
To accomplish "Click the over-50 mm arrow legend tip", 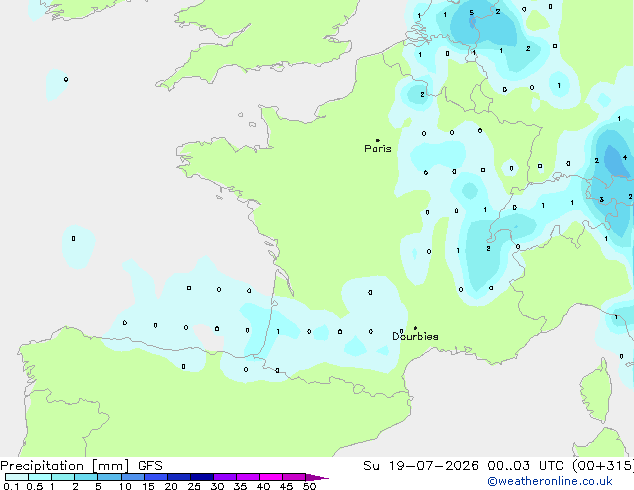I will click(x=317, y=477).
